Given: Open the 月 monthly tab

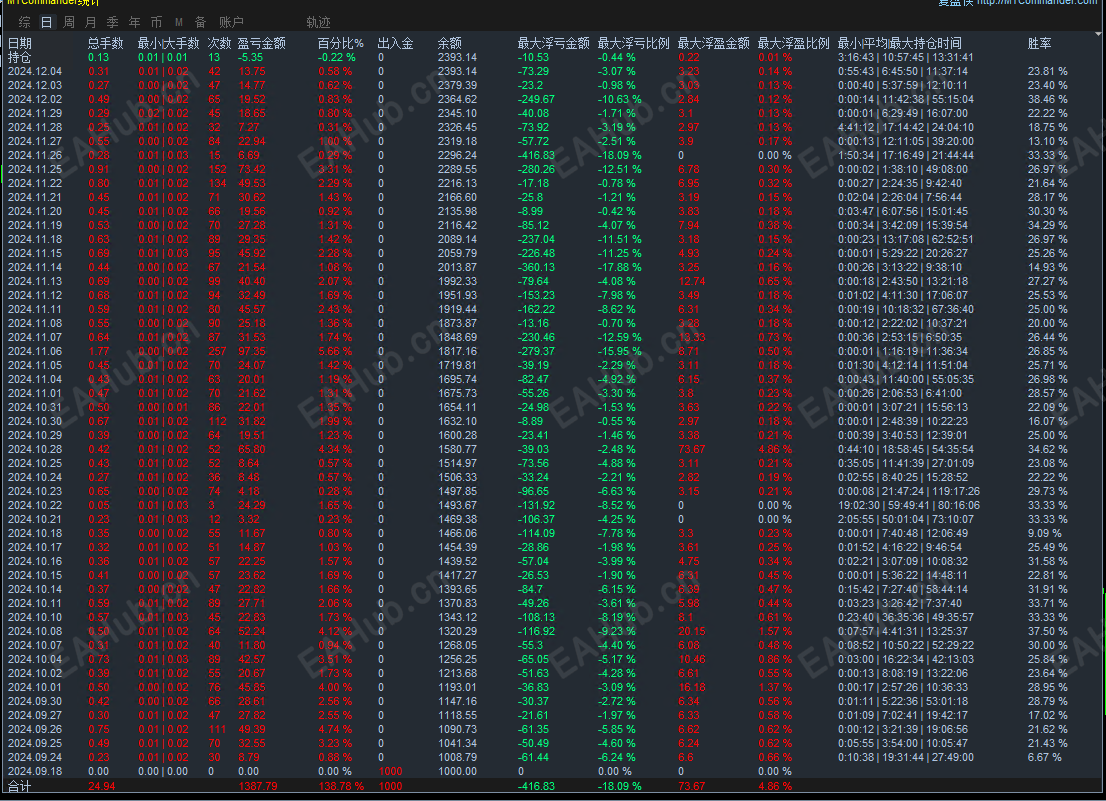Looking at the screenshot, I should point(91,23).
